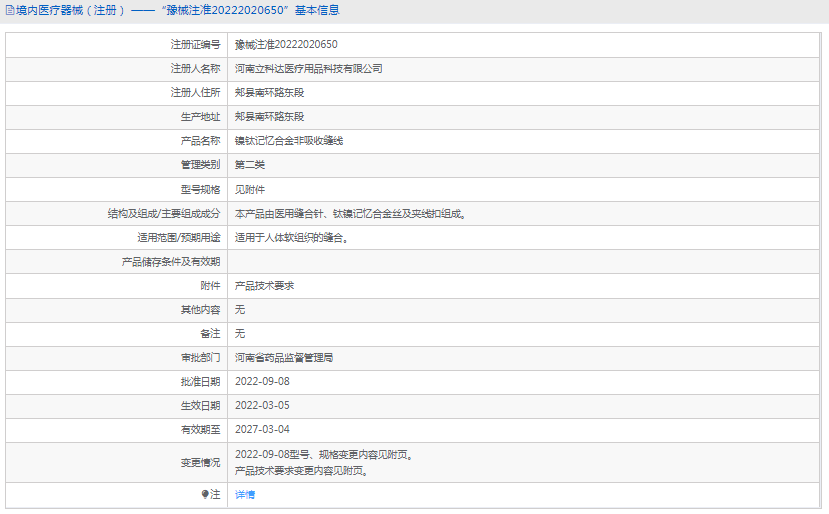Viewport: 829px width, 514px height.
Task: Select the date 2022-09-08 in 批准日期 row
Action: pyautogui.click(x=262, y=382)
